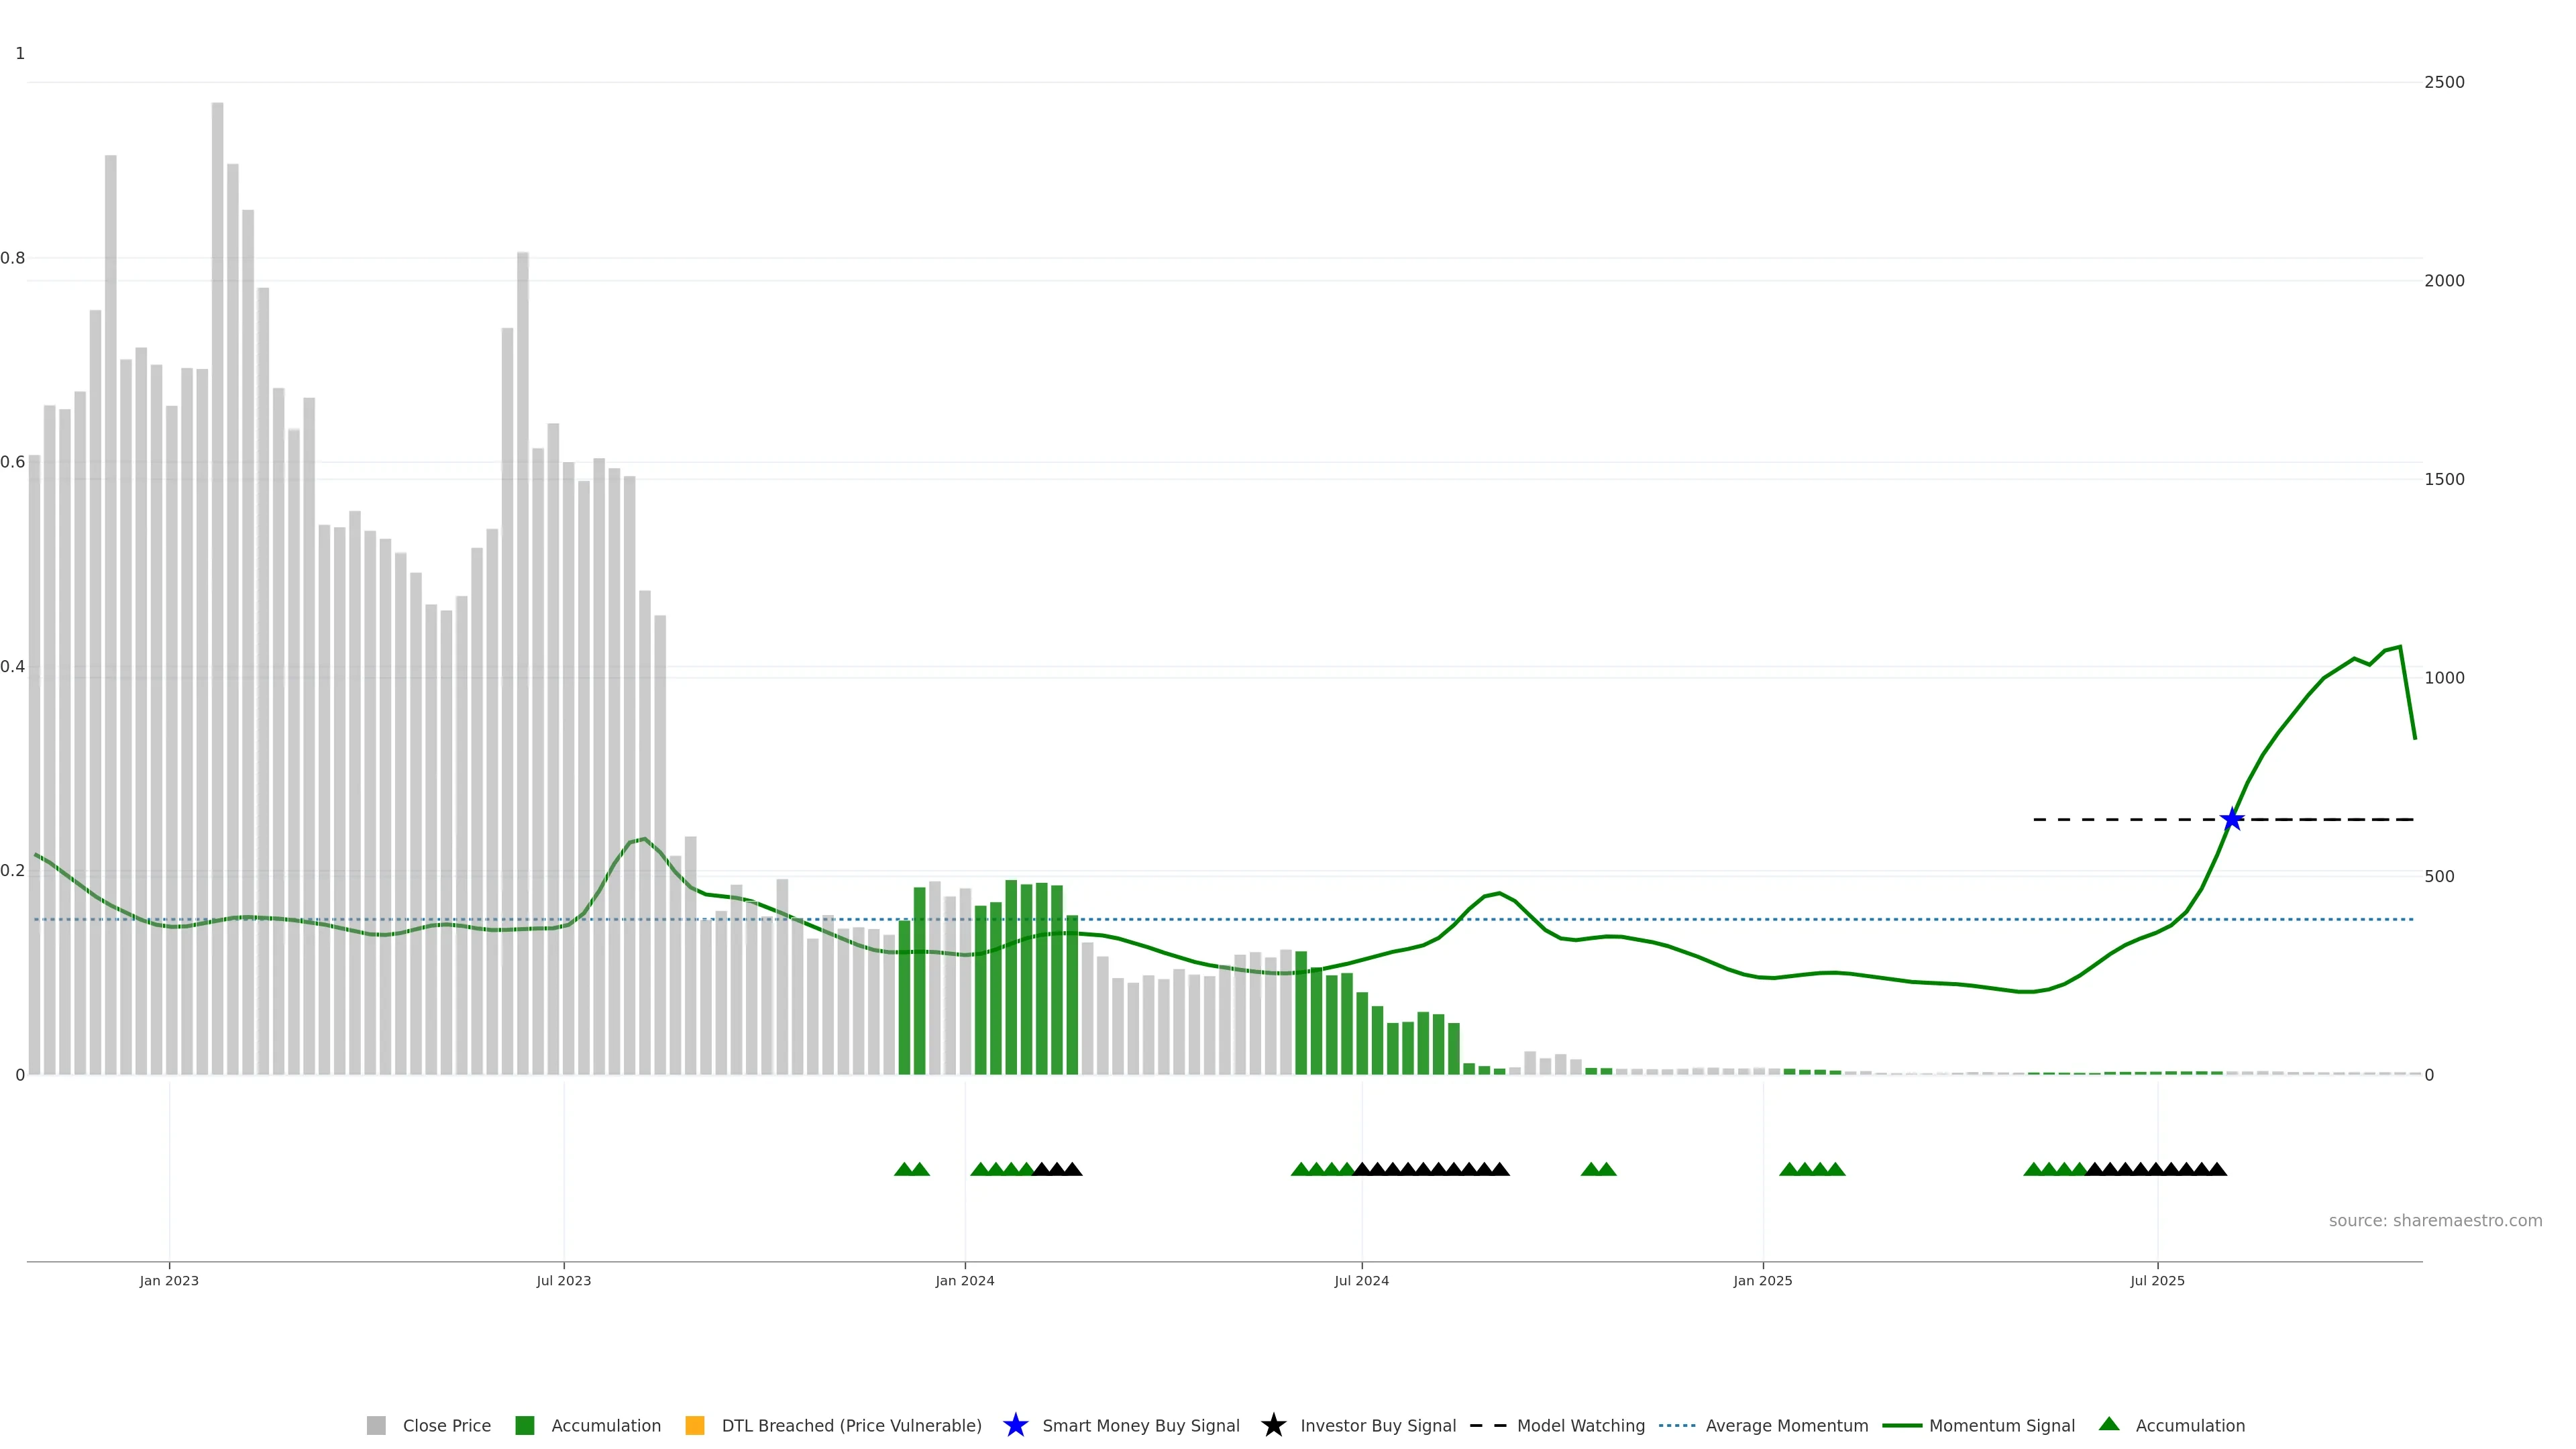Click the peak of the green momentum line
2576x1449 pixels.
point(2399,647)
